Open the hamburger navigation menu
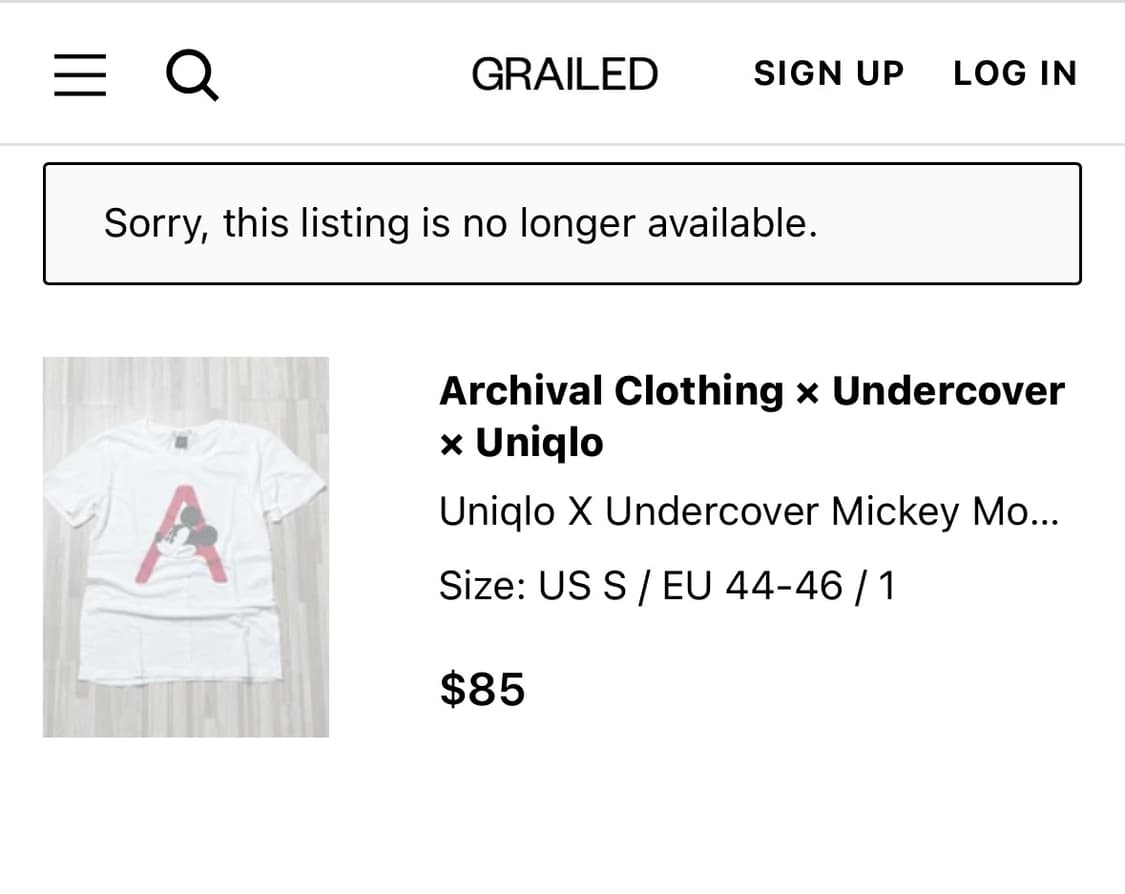 click(80, 75)
